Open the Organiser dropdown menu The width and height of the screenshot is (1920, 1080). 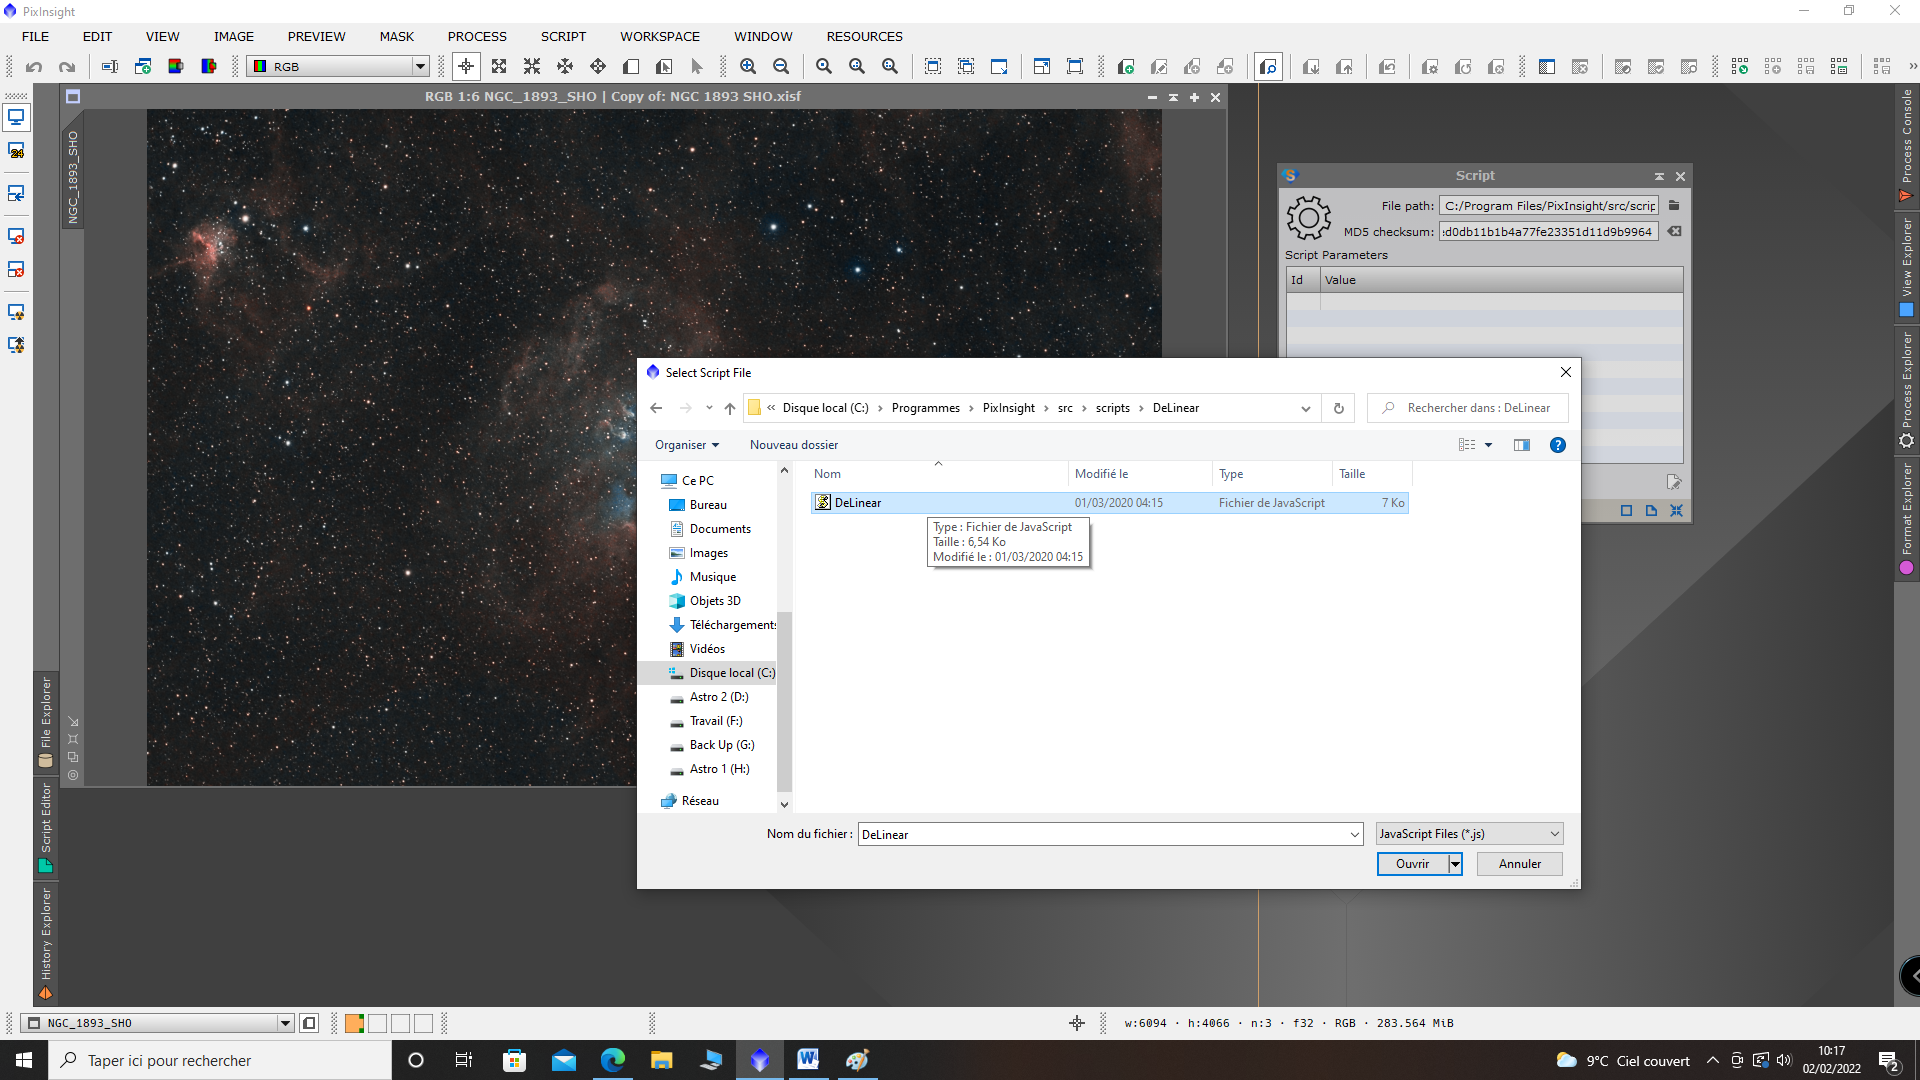(x=687, y=445)
